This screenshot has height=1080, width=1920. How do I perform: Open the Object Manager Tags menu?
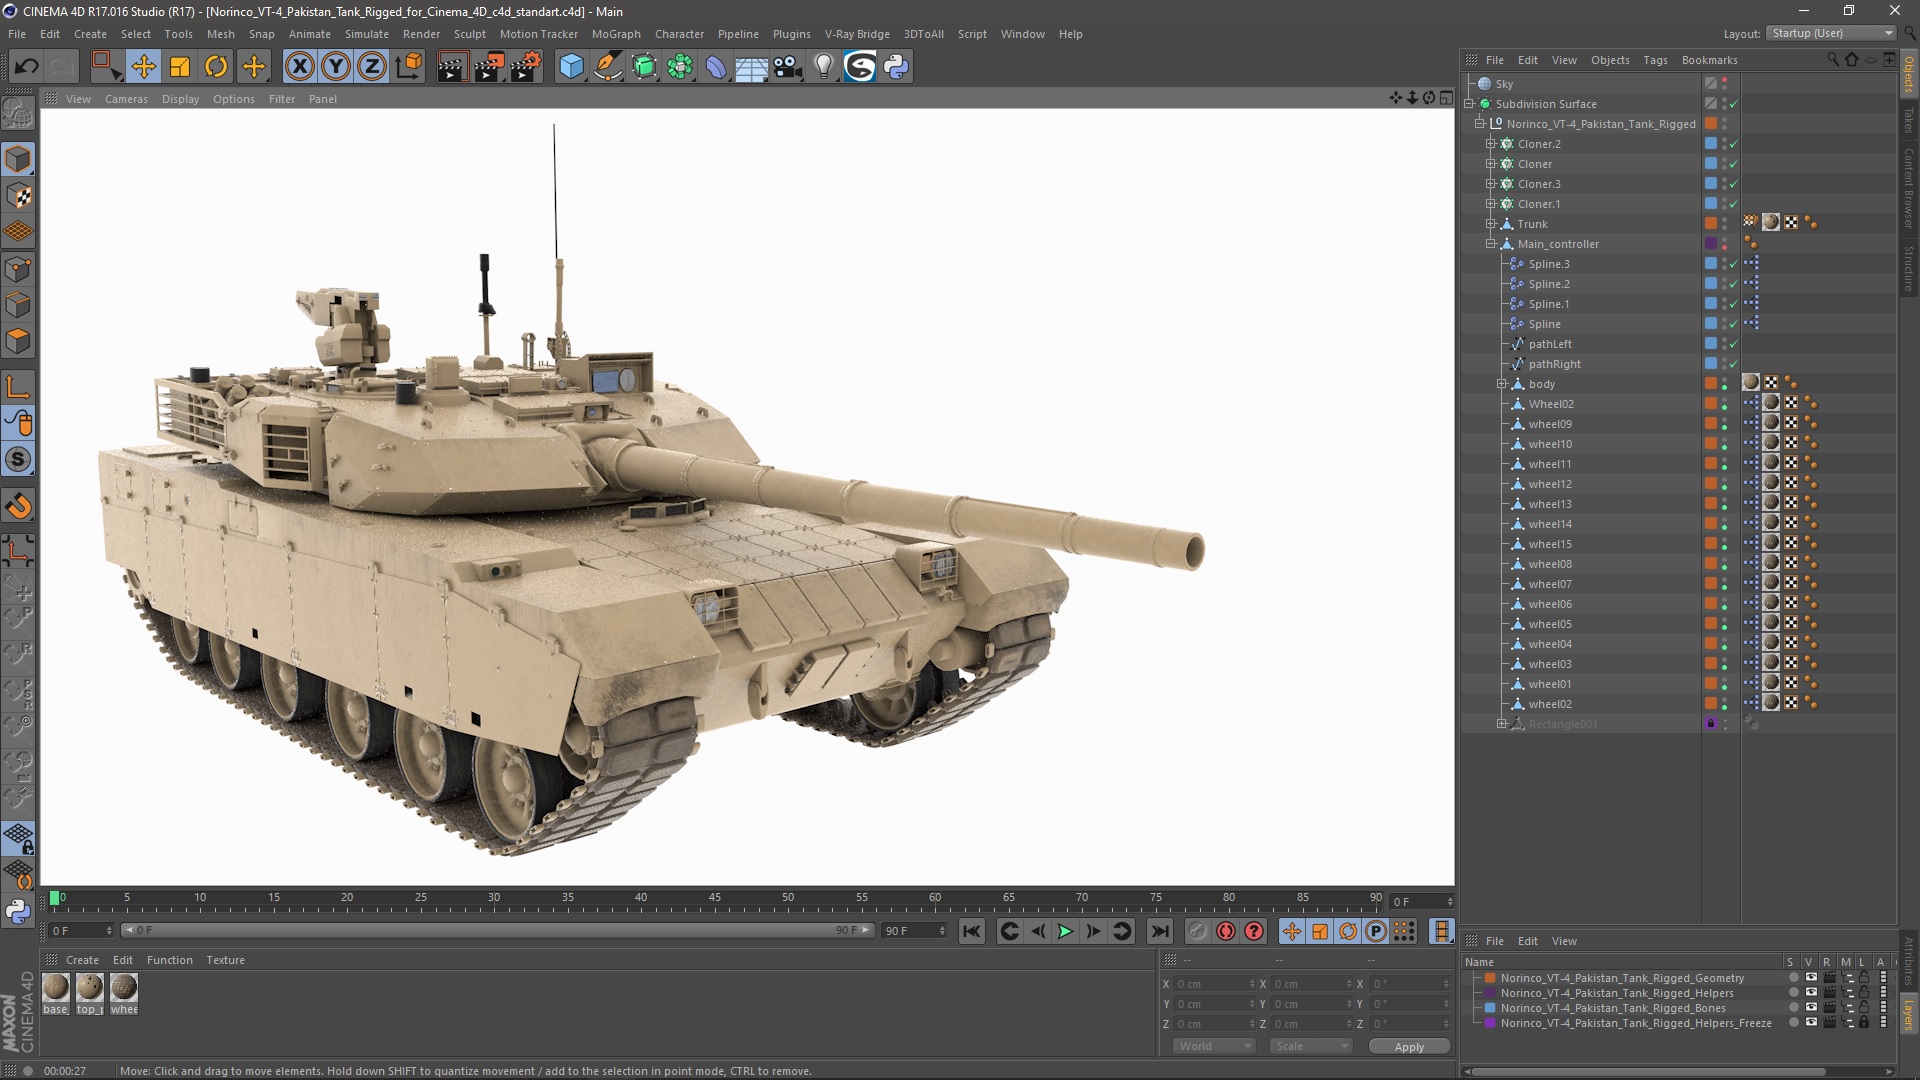point(1655,60)
